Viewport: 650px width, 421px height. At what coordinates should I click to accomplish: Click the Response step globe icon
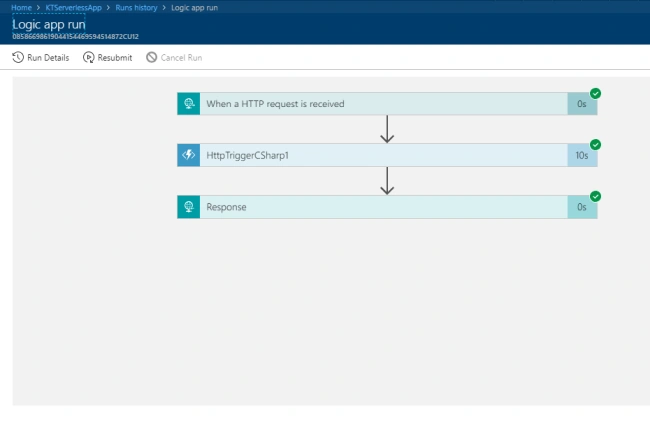(189, 207)
